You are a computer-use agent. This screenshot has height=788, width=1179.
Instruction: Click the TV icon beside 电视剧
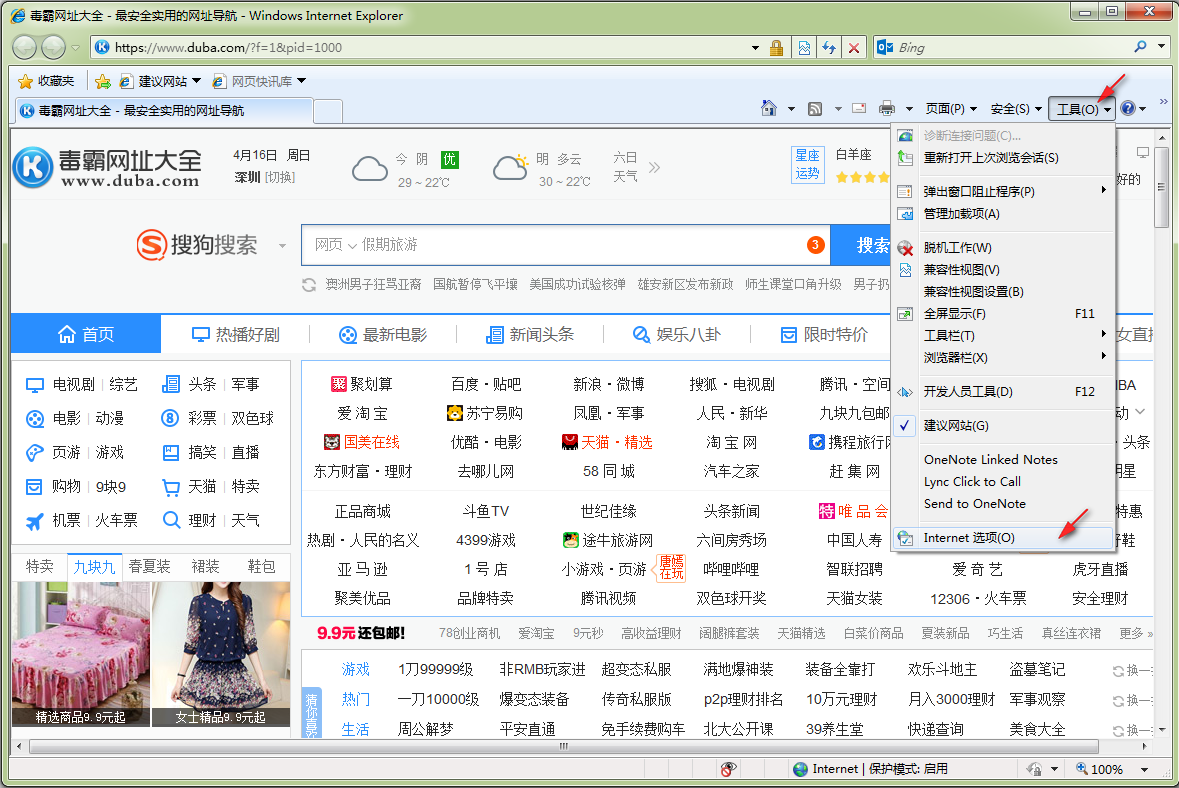pos(35,385)
